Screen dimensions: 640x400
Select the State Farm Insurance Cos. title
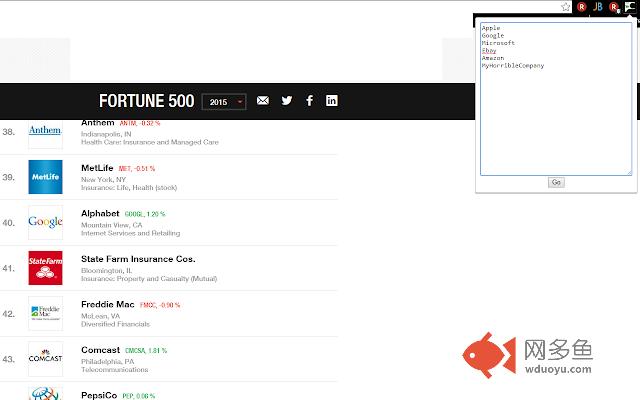(x=137, y=259)
